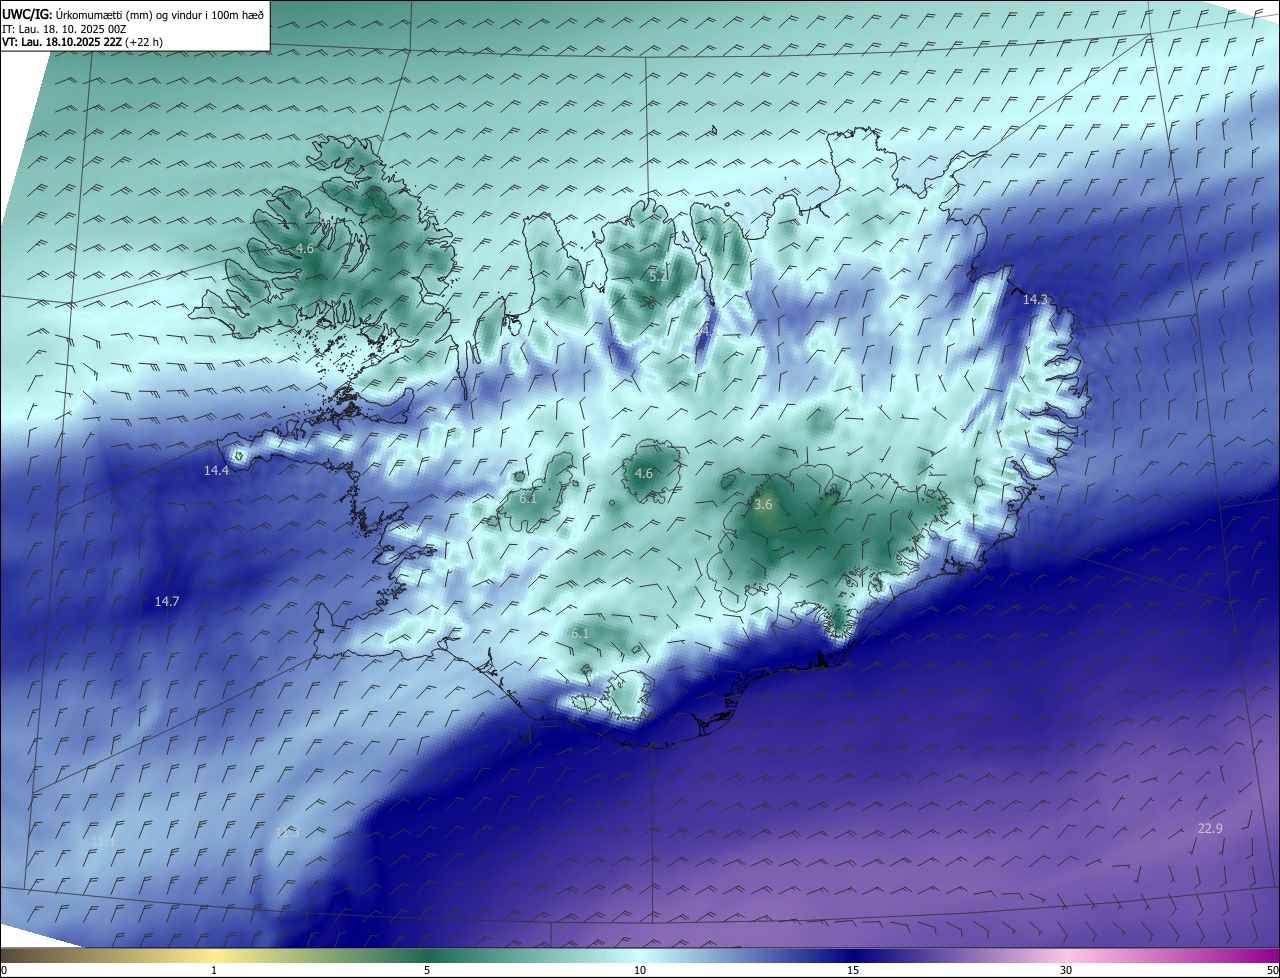Click the 14.3 value off the northeast coast
1280x978 pixels.
click(1035, 299)
